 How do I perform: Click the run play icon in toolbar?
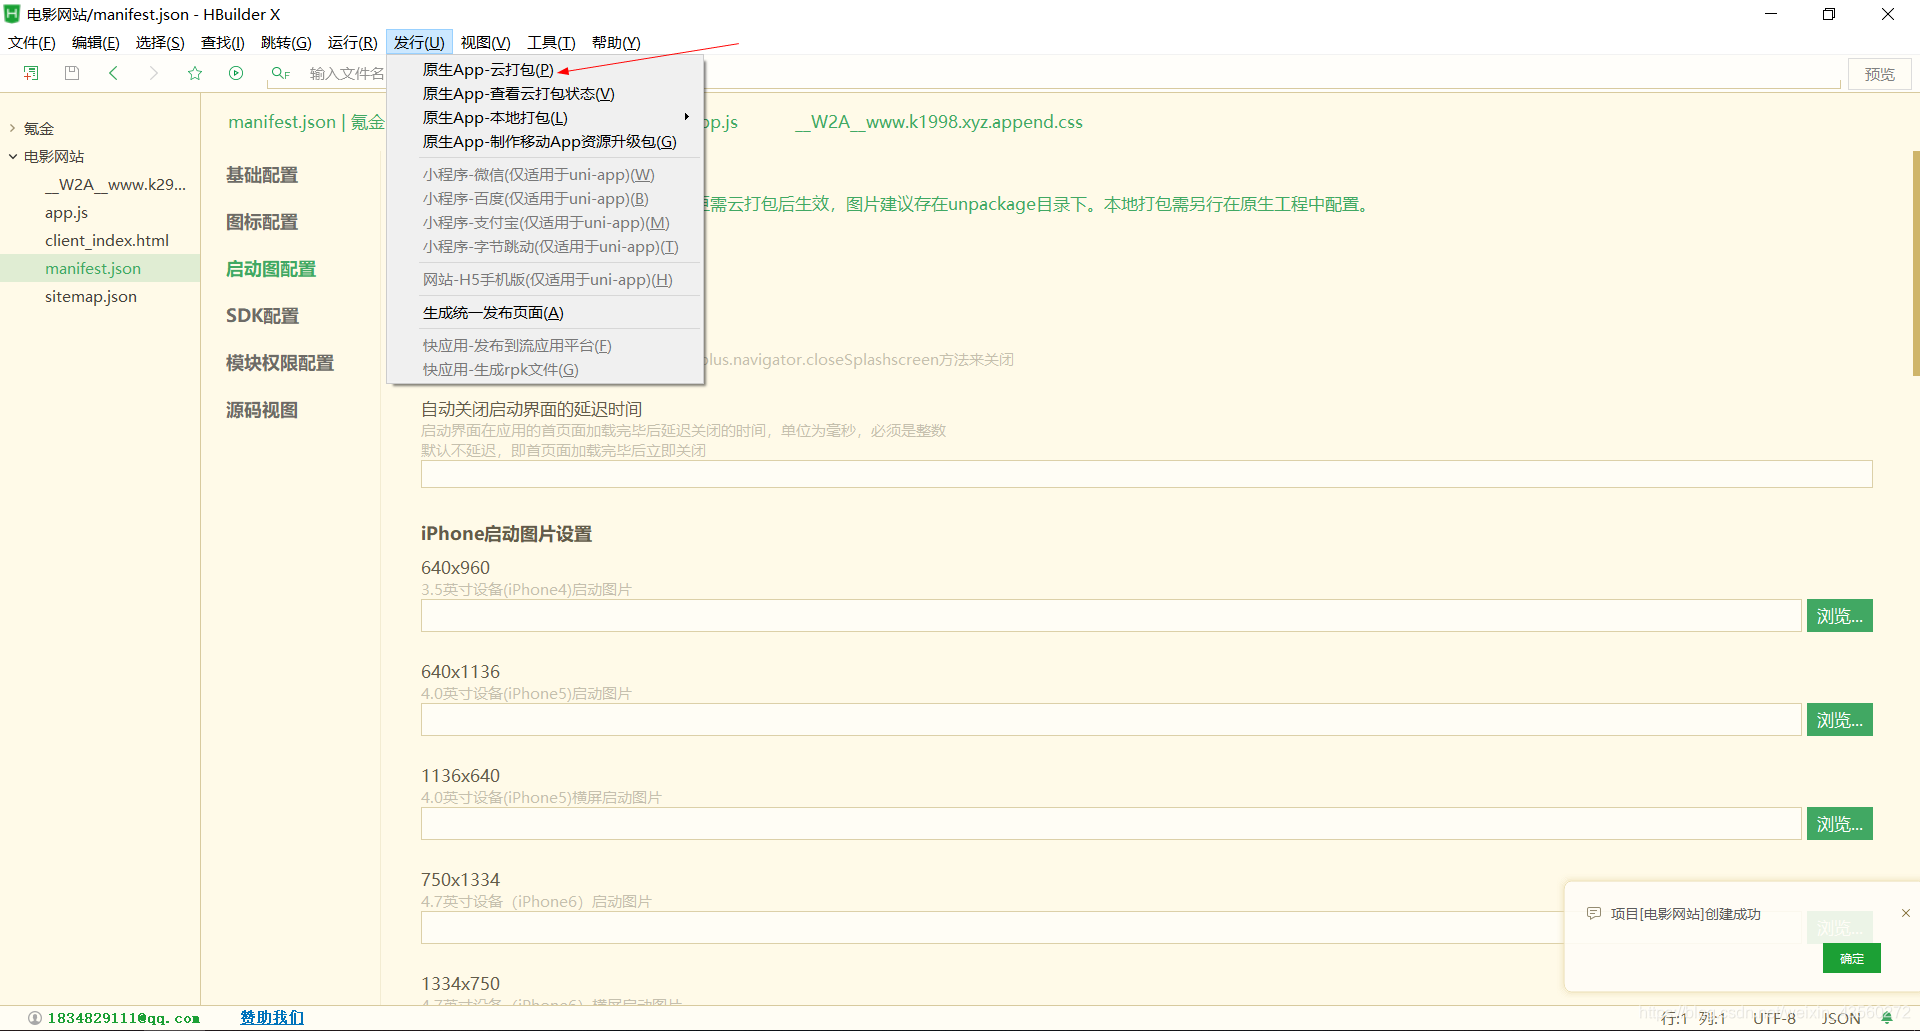(x=236, y=73)
